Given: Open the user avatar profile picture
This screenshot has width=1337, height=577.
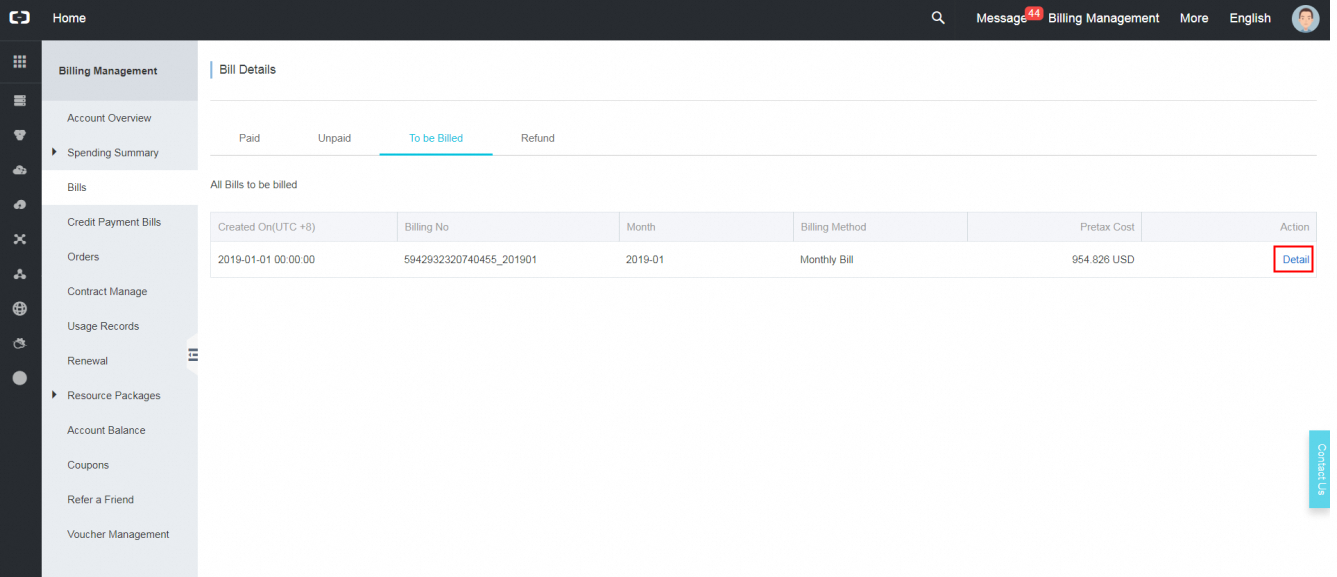Looking at the screenshot, I should tap(1305, 18).
